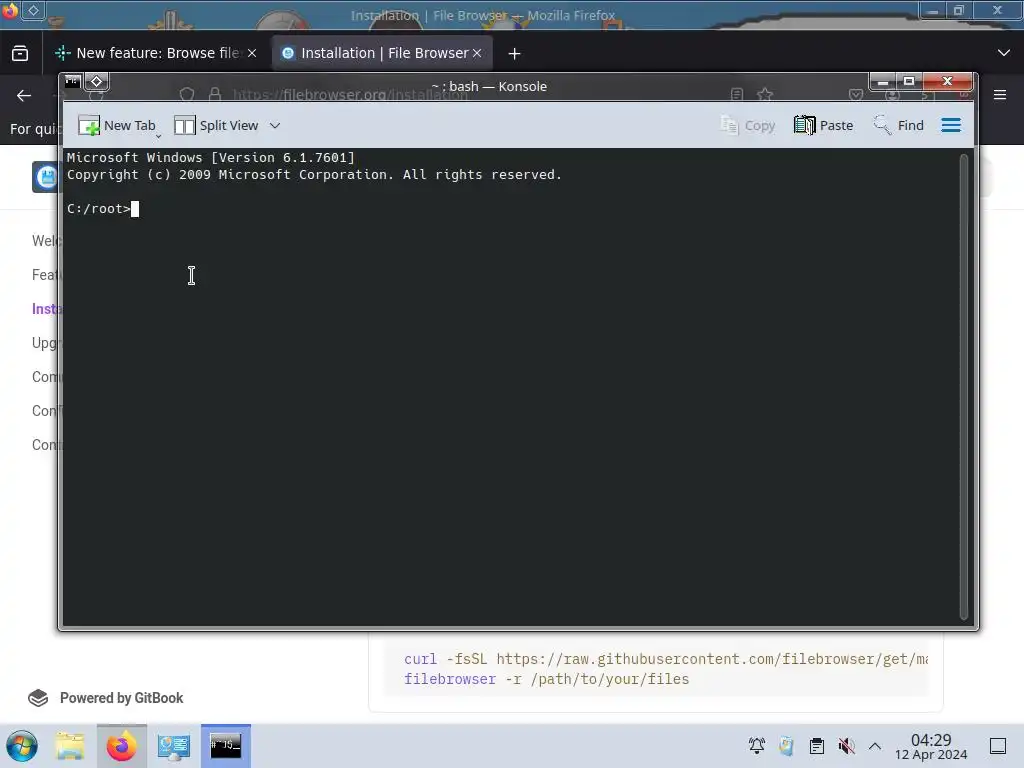Open the Installation link in docs sidebar

coord(46,309)
